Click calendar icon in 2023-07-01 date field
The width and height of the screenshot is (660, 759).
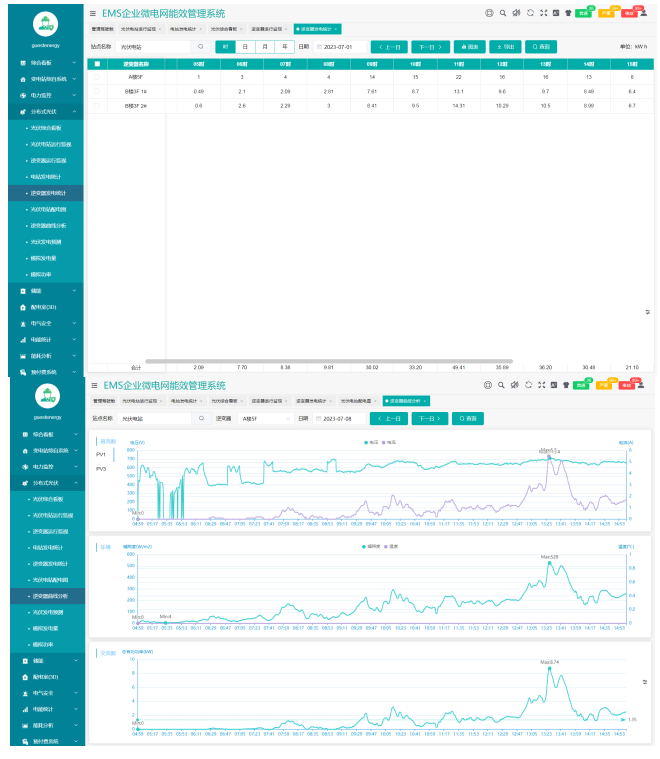pos(320,47)
